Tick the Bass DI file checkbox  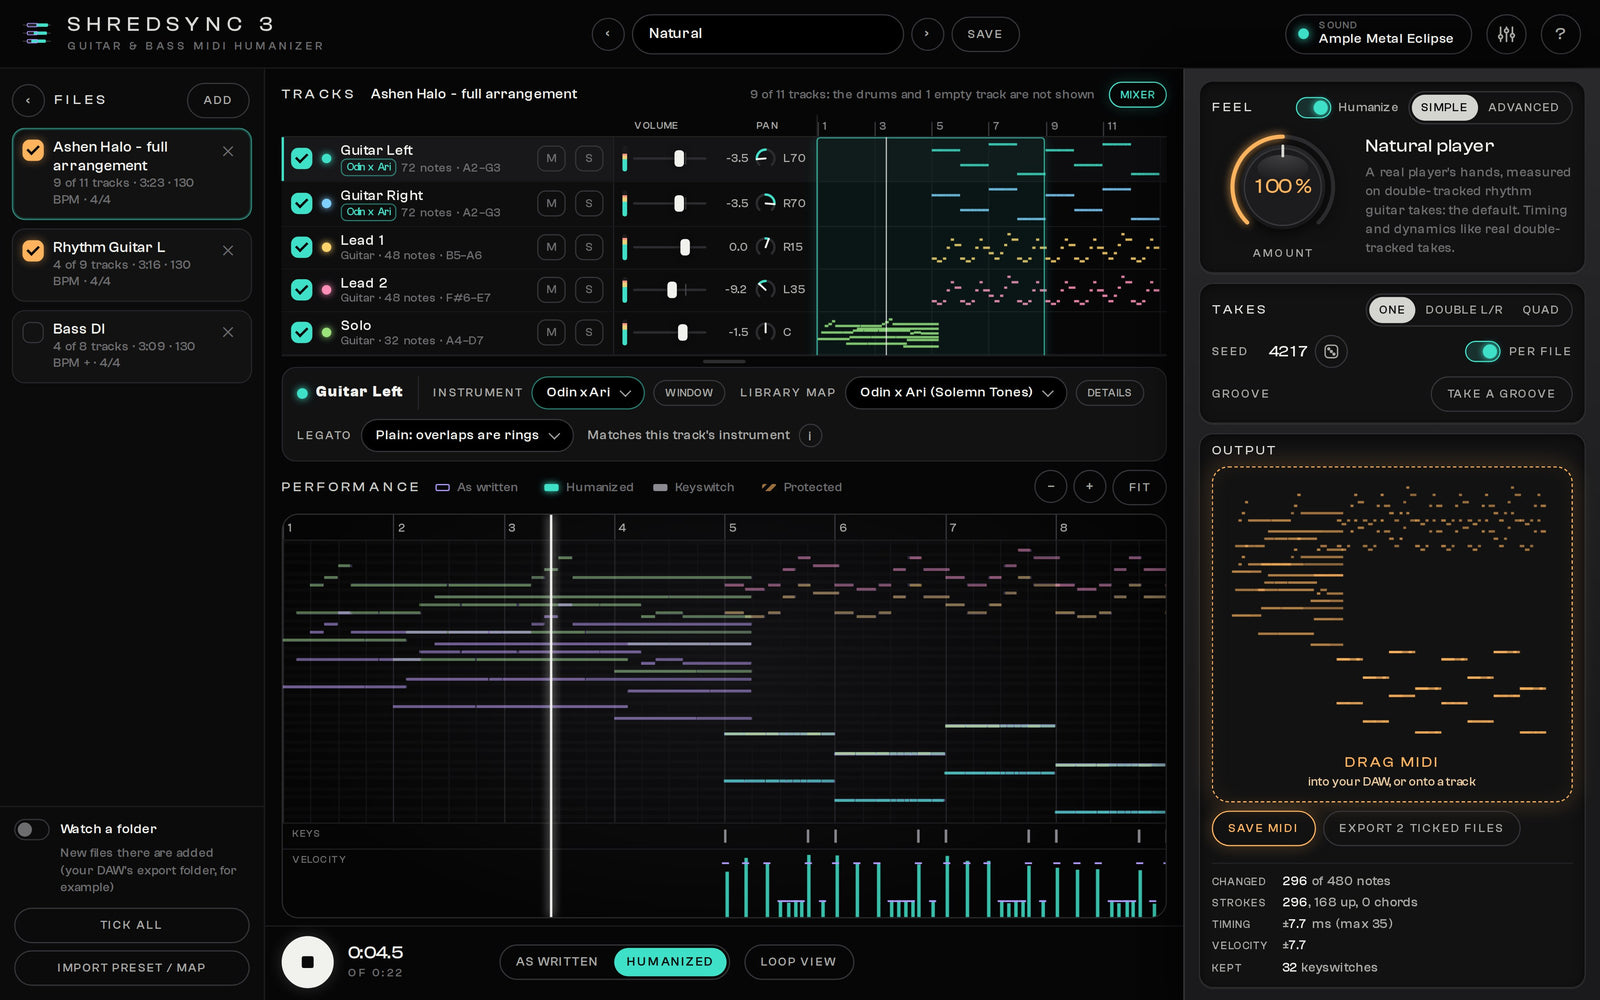33,332
